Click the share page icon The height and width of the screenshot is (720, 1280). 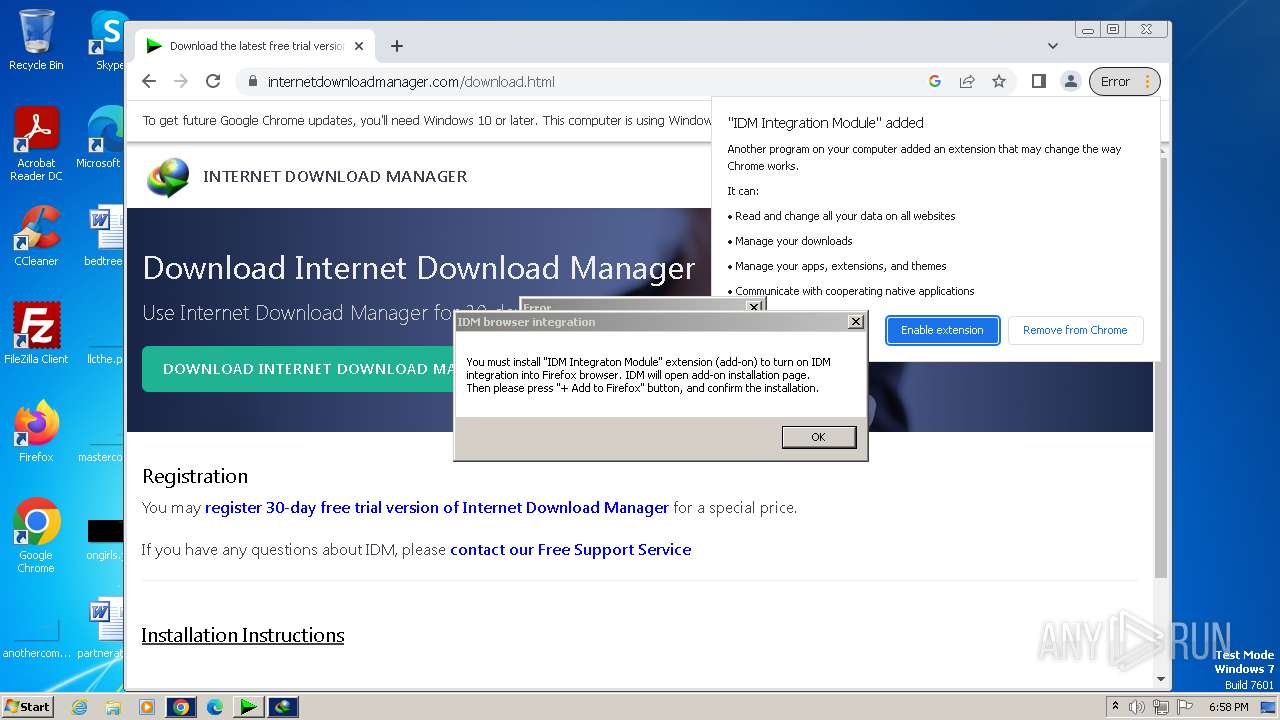coord(967,81)
